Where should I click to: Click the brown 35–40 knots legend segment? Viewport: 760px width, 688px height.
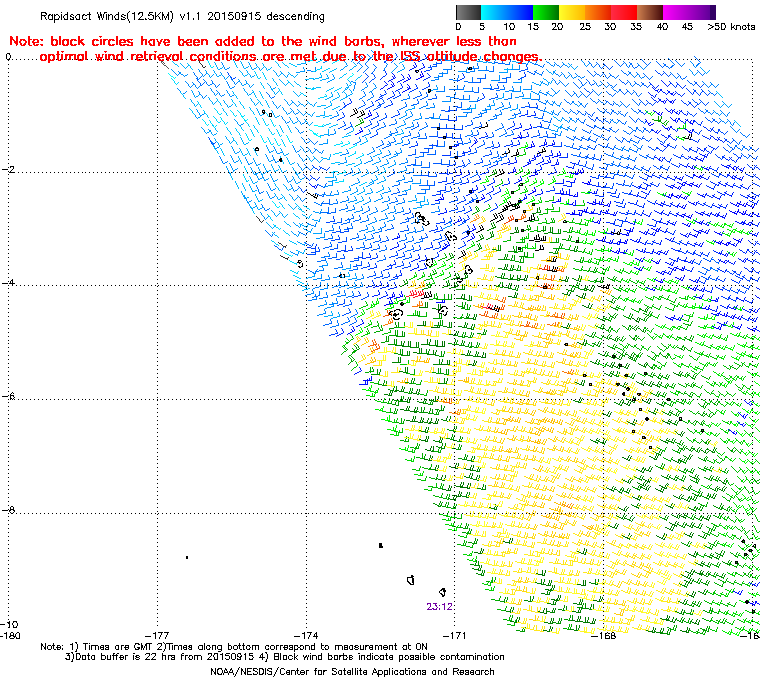(650, 12)
